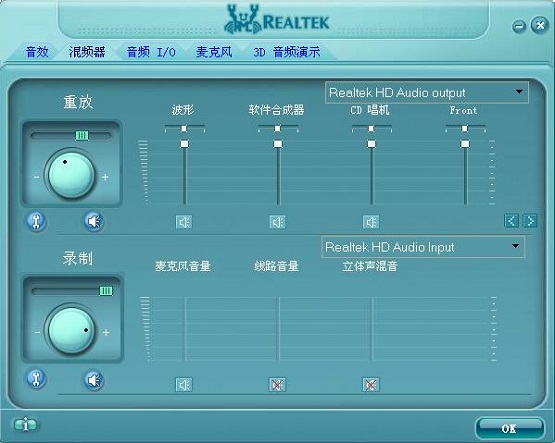The image size is (555, 443).
Task: Enable the 线路音量 recording source
Action: 278,385
